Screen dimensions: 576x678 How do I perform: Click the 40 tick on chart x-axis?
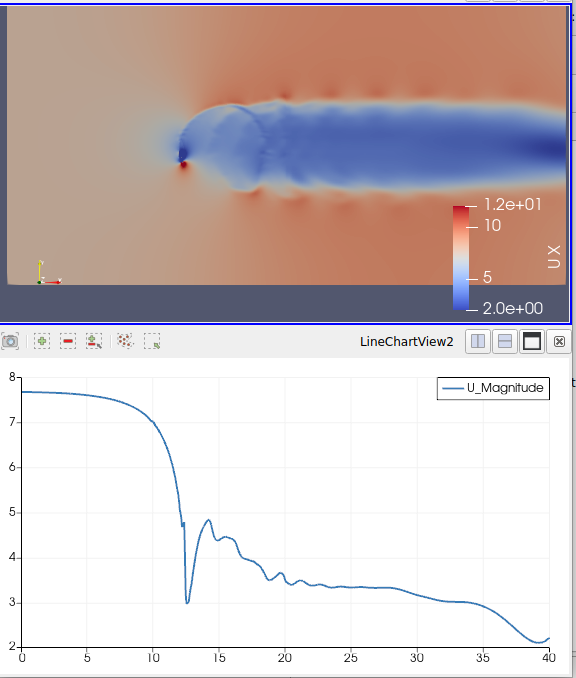(549, 658)
